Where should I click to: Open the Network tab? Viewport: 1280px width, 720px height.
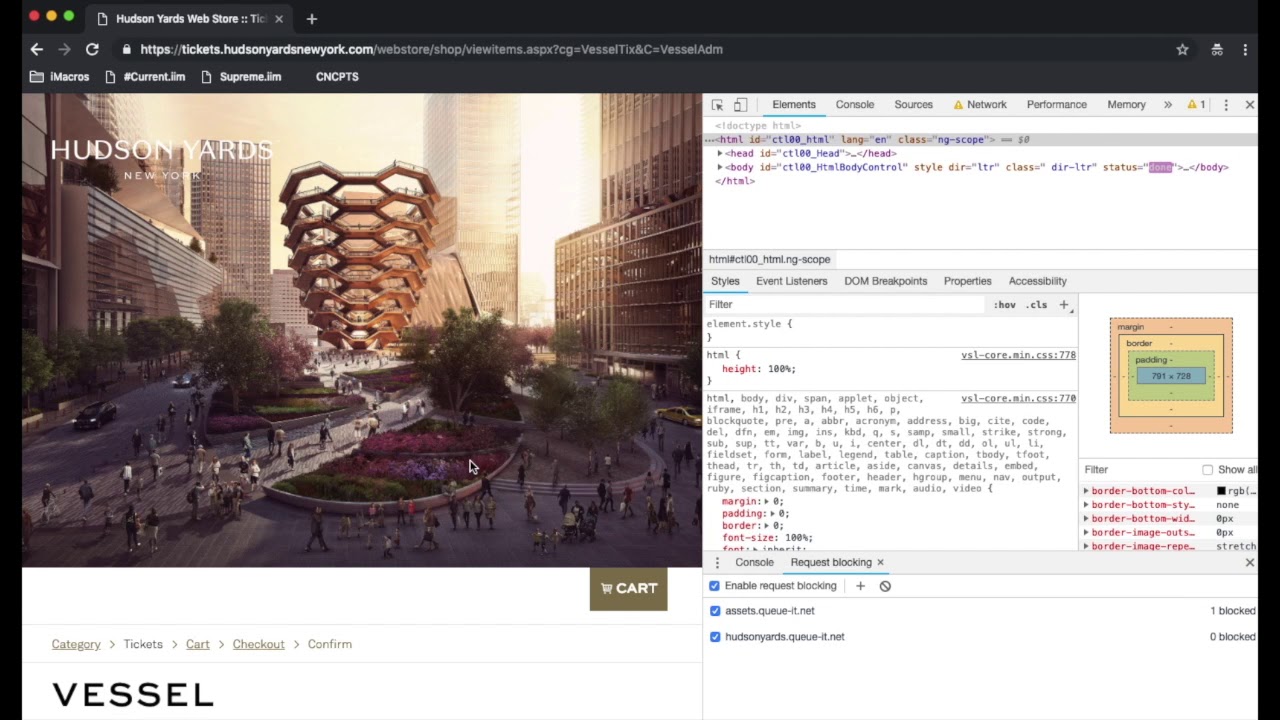979,105
